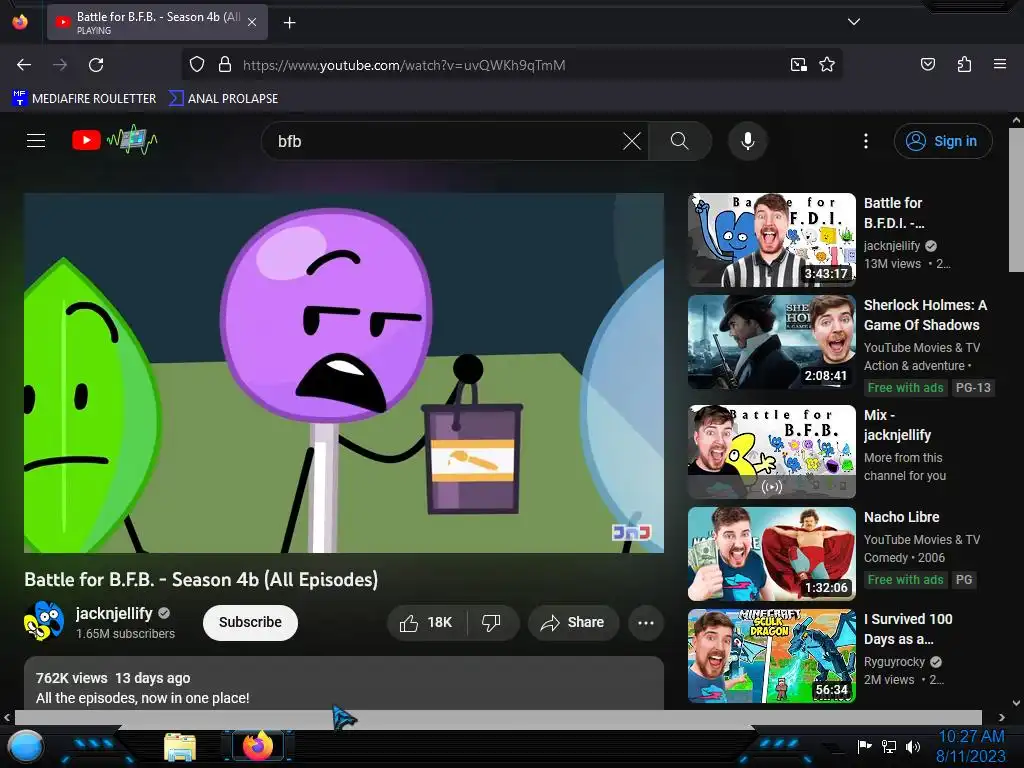The height and width of the screenshot is (768, 1024).
Task: Open more actions ellipsis below the video
Action: [646, 623]
